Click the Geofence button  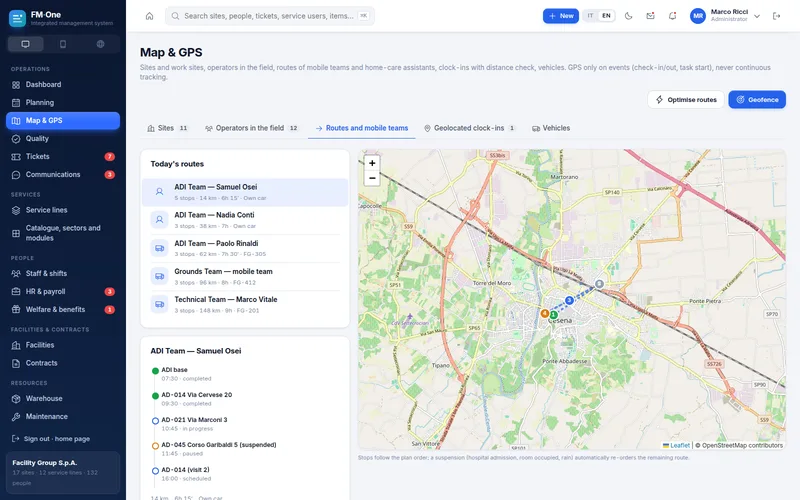757,99
